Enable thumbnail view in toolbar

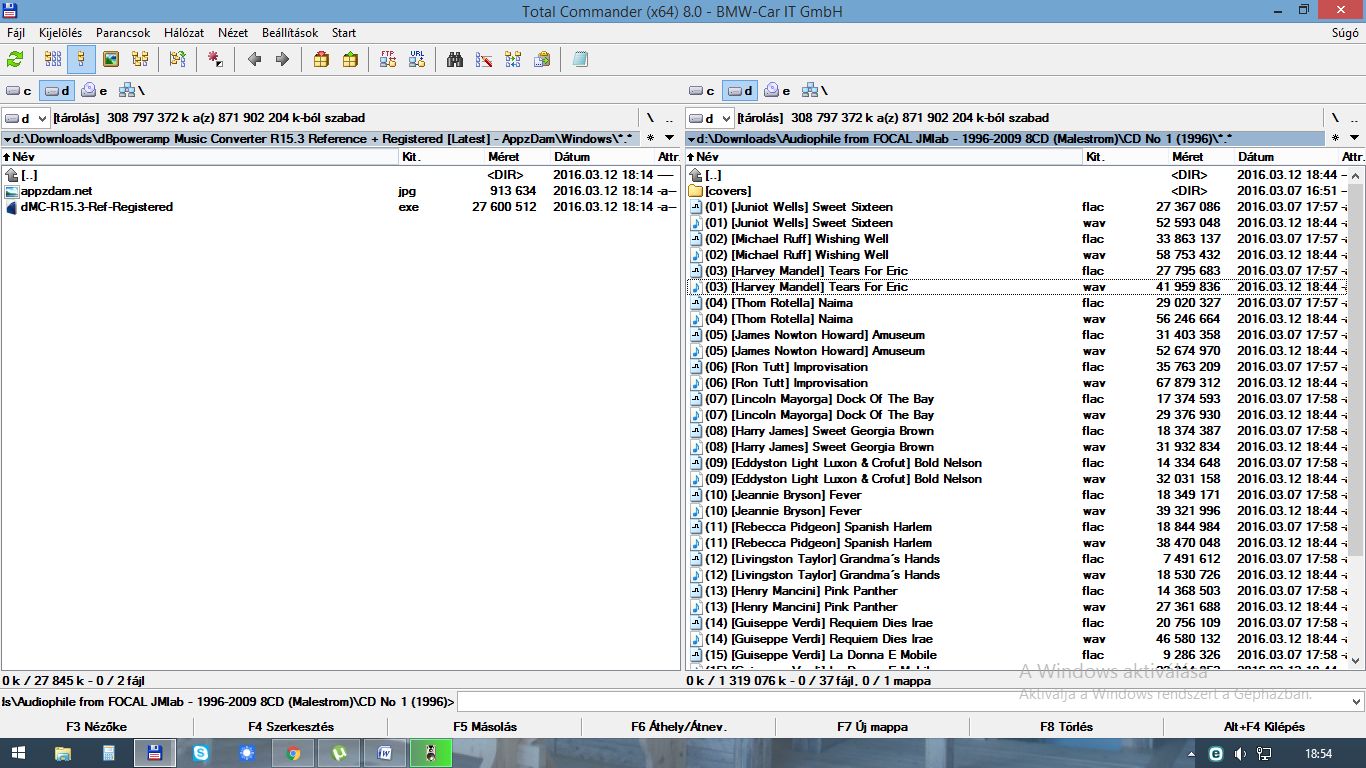(110, 60)
